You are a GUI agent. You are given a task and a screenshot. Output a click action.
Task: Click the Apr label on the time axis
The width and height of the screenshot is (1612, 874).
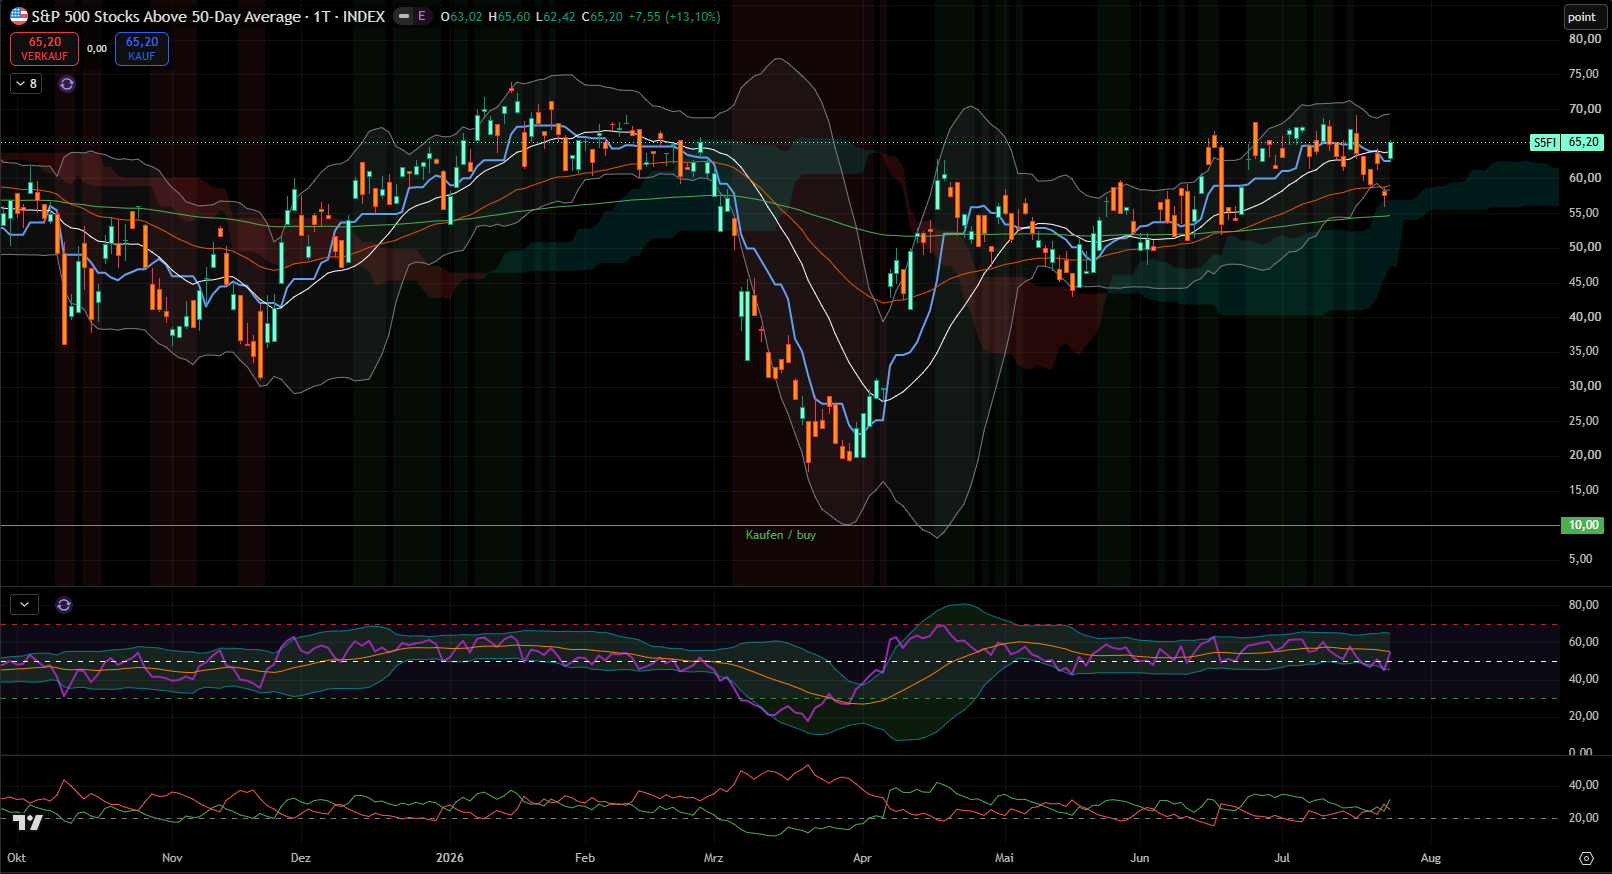click(862, 858)
